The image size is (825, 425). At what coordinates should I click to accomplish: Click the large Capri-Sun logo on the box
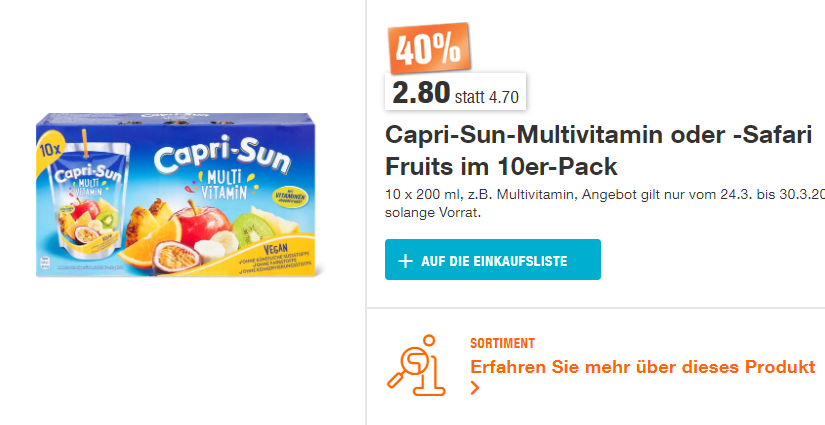(224, 158)
